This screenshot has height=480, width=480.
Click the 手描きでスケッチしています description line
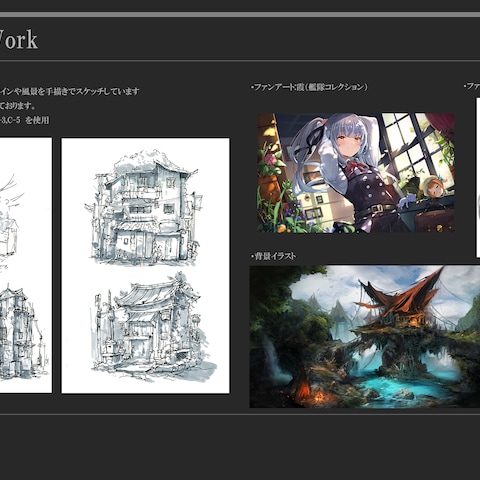[x=69, y=91]
